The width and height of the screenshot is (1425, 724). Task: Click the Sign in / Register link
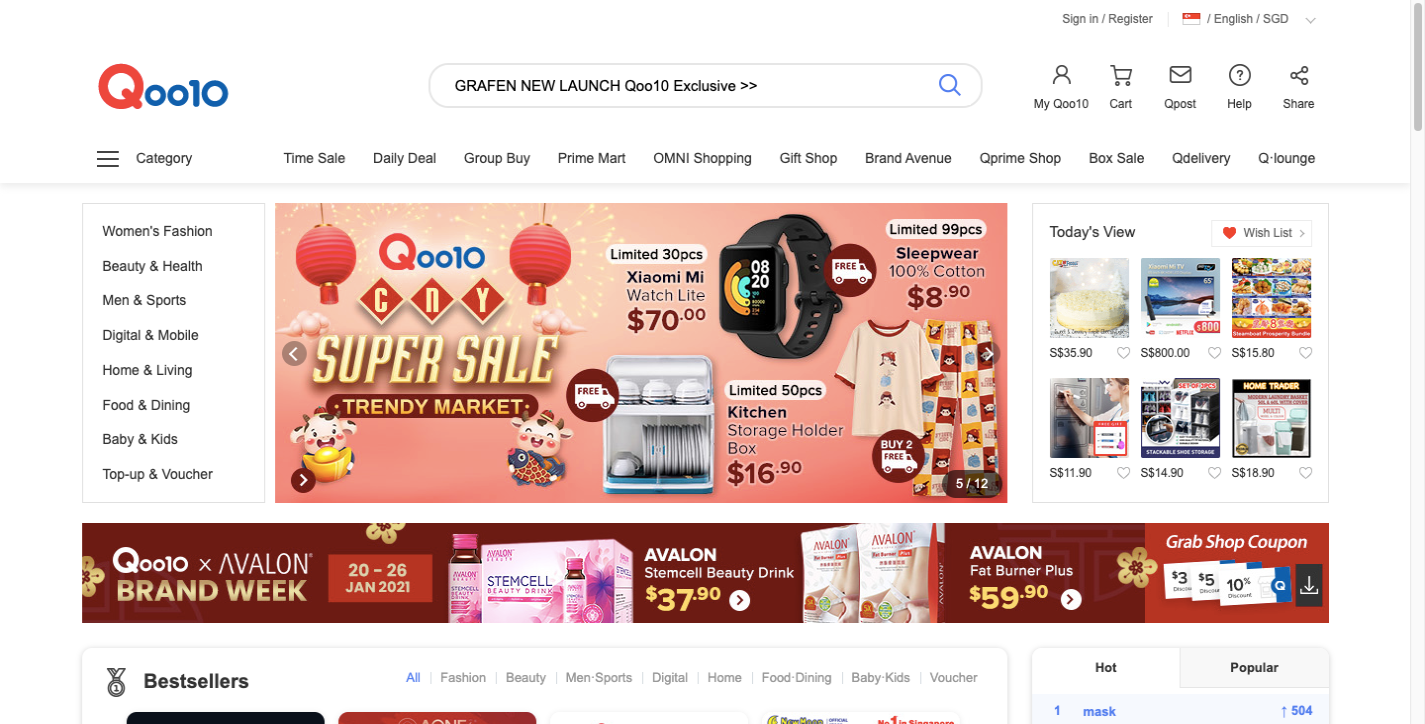click(1107, 19)
